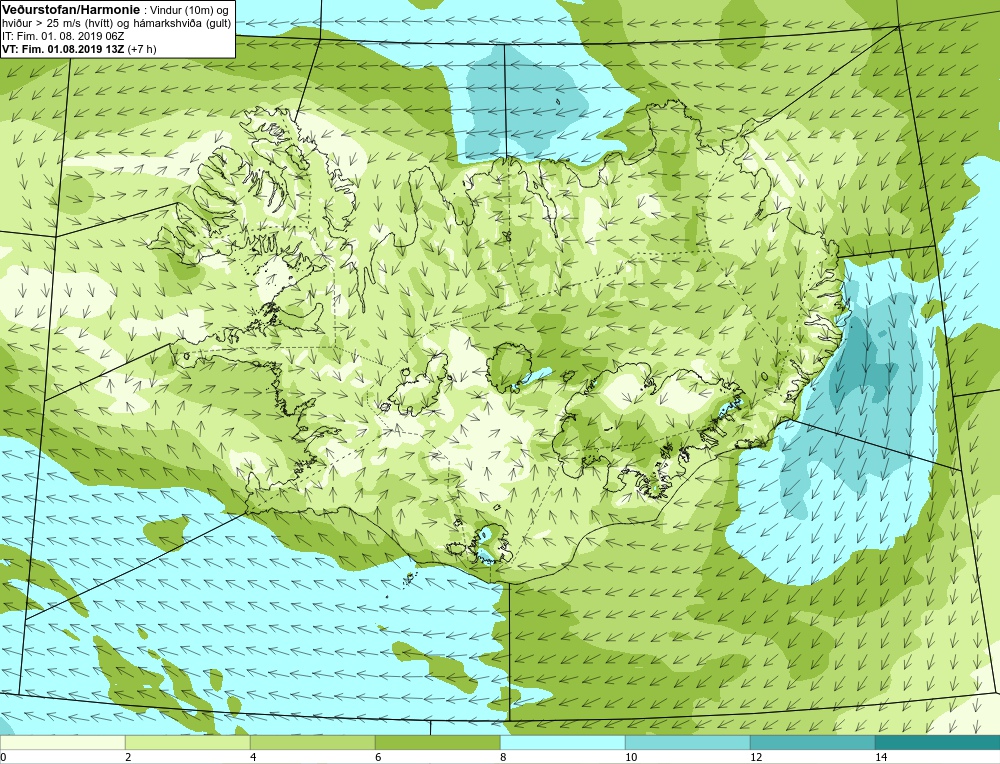Screen dimensions: 1000x764
Task: Click the legend label '12'
Action: (x=756, y=757)
